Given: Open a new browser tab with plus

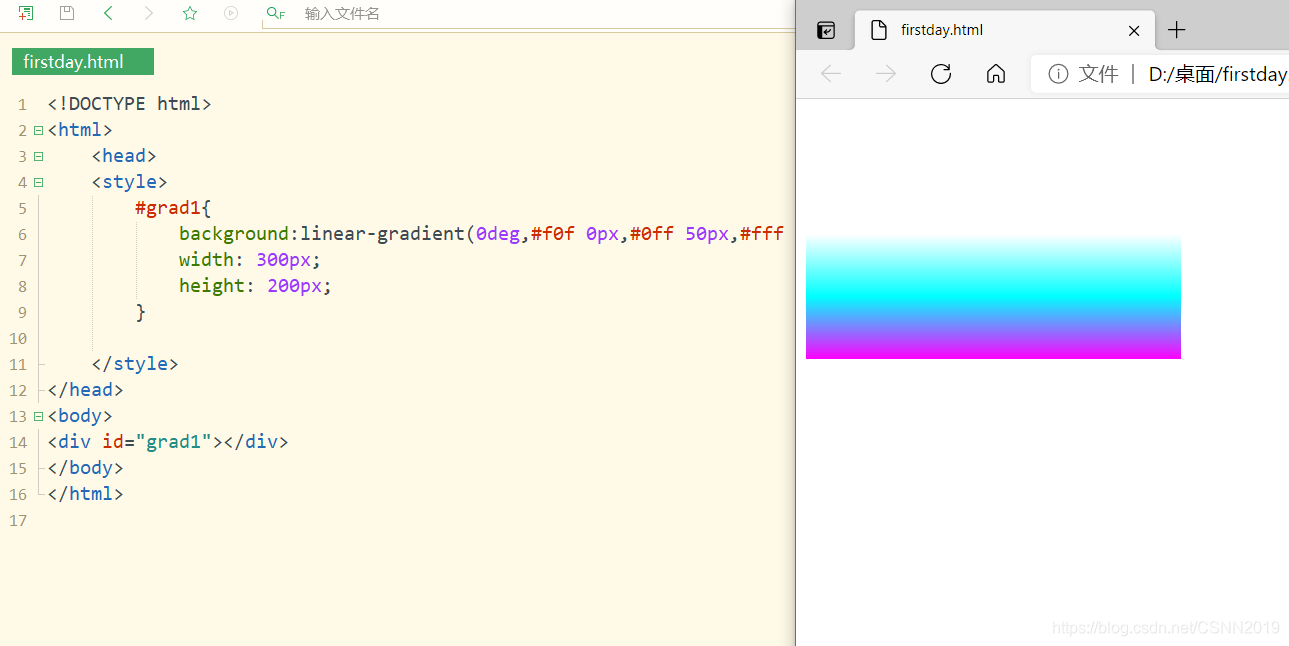Looking at the screenshot, I should click(x=1177, y=30).
